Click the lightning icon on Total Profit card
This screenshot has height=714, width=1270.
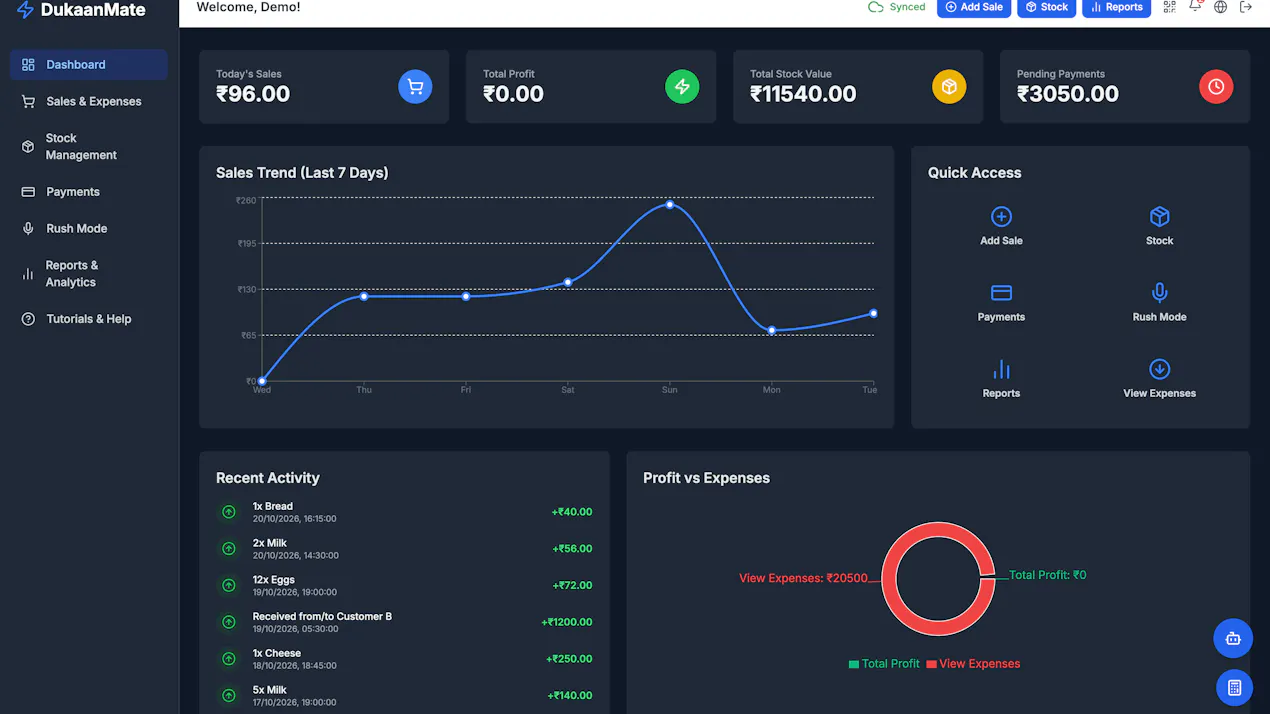tap(682, 87)
